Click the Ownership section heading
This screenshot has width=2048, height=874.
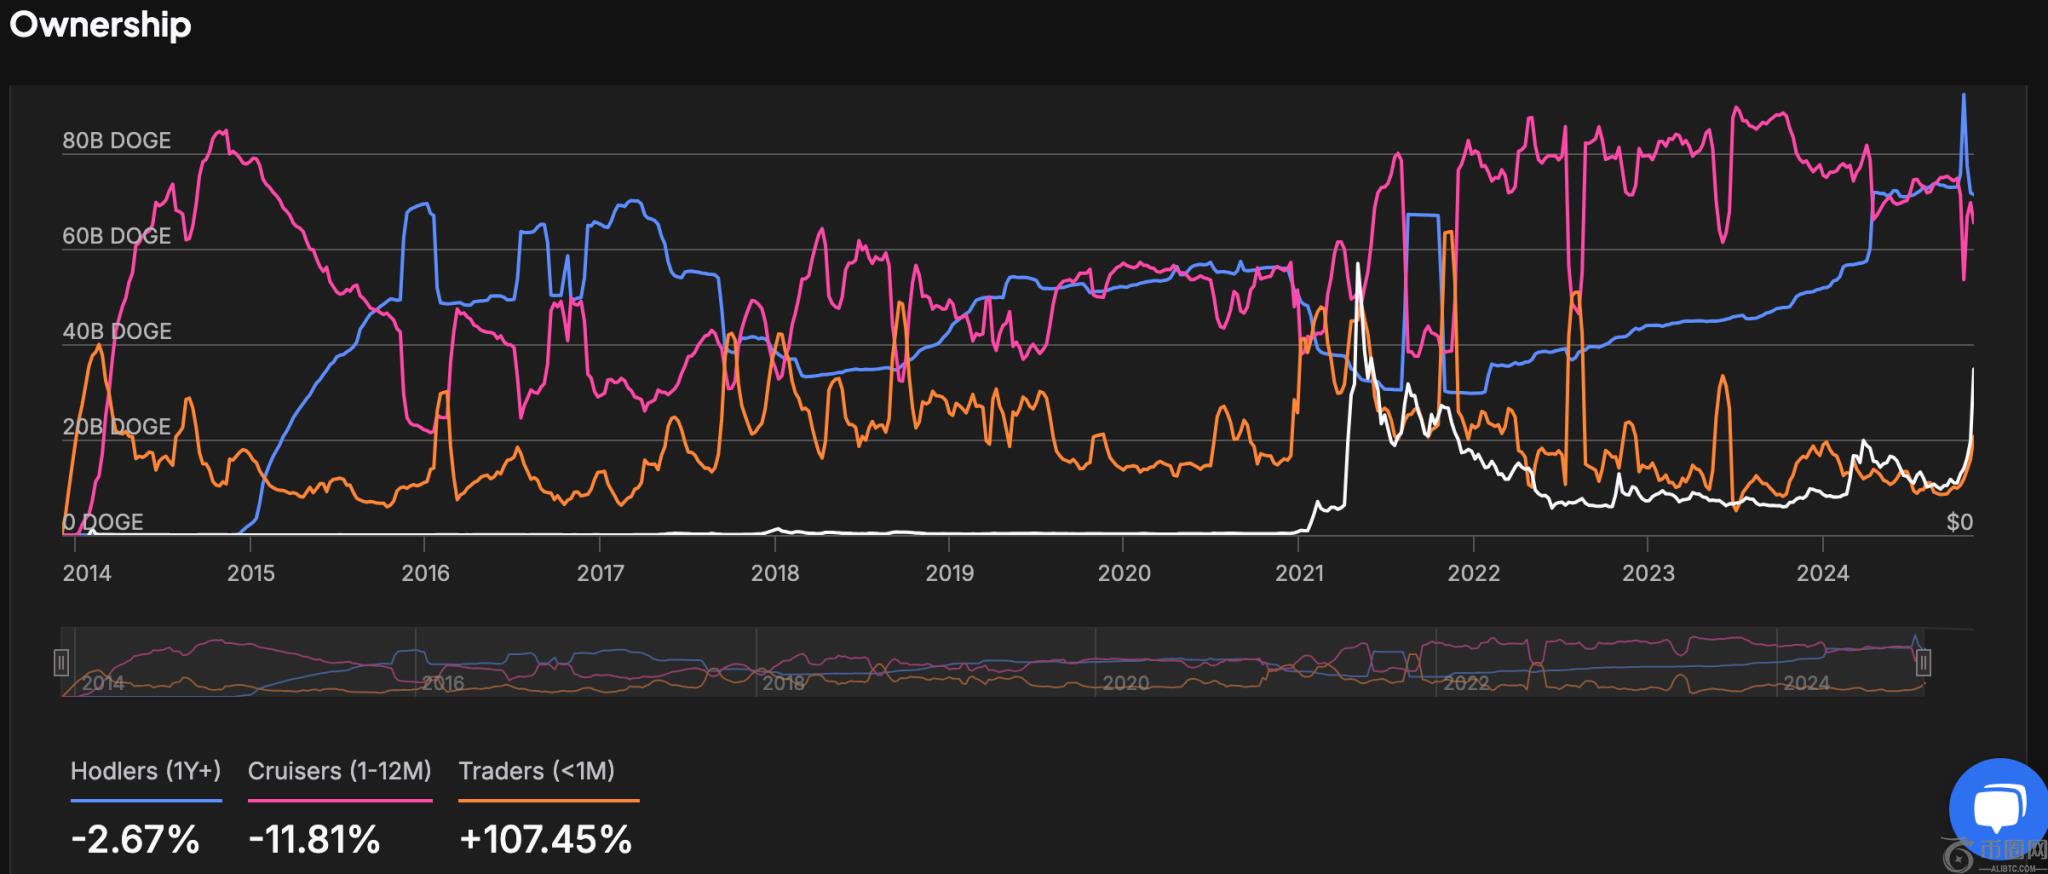[x=100, y=25]
